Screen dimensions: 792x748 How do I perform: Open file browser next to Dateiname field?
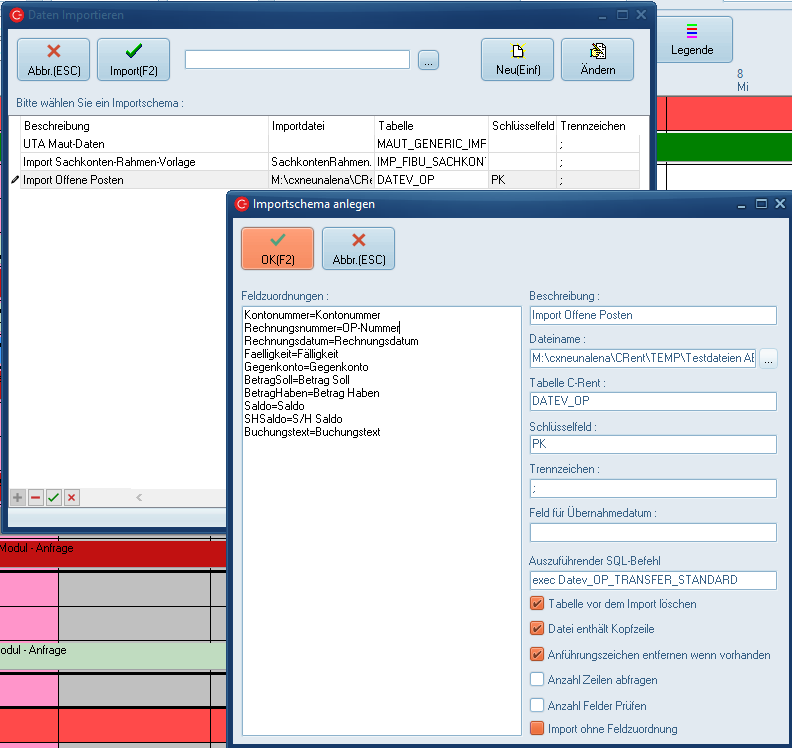768,358
